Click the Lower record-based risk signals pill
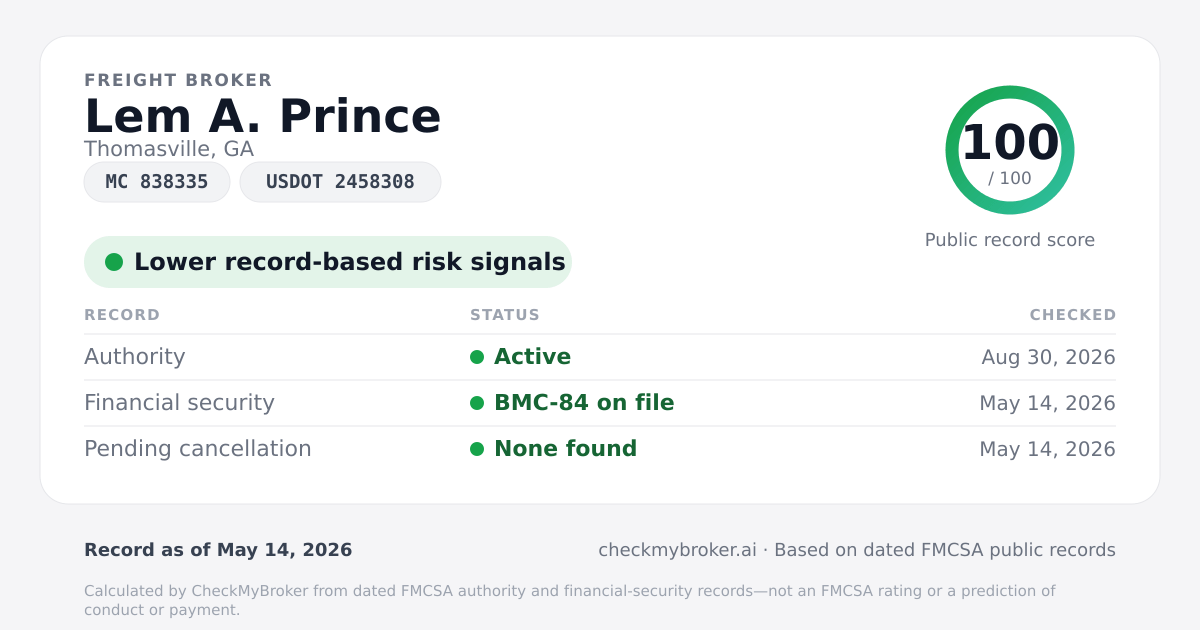The image size is (1200, 630). (x=328, y=262)
